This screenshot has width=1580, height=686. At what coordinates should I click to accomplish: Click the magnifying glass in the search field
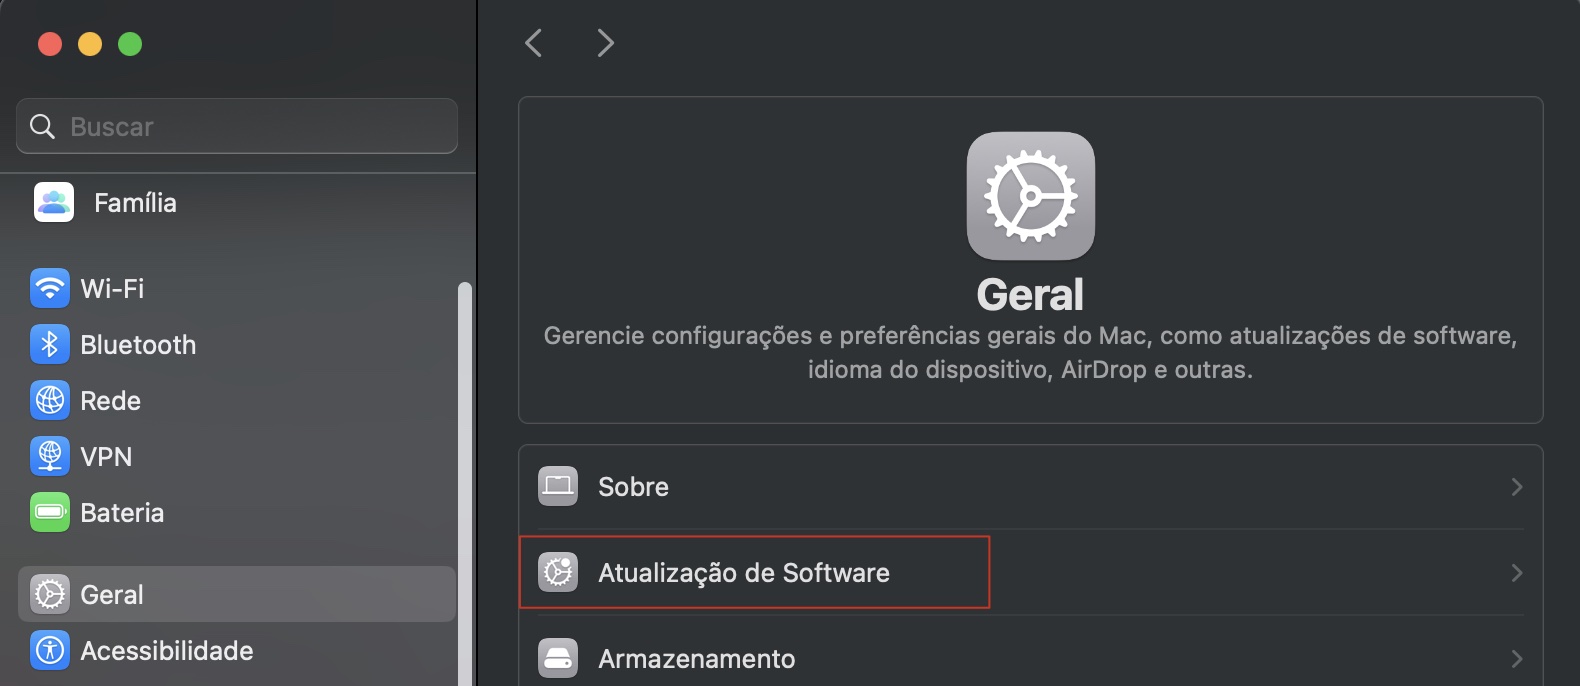point(41,126)
